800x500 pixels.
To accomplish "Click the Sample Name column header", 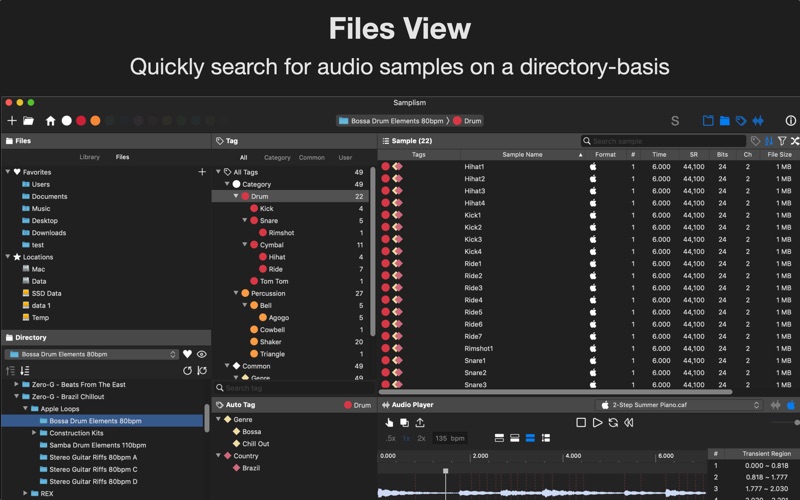I will pyautogui.click(x=522, y=155).
